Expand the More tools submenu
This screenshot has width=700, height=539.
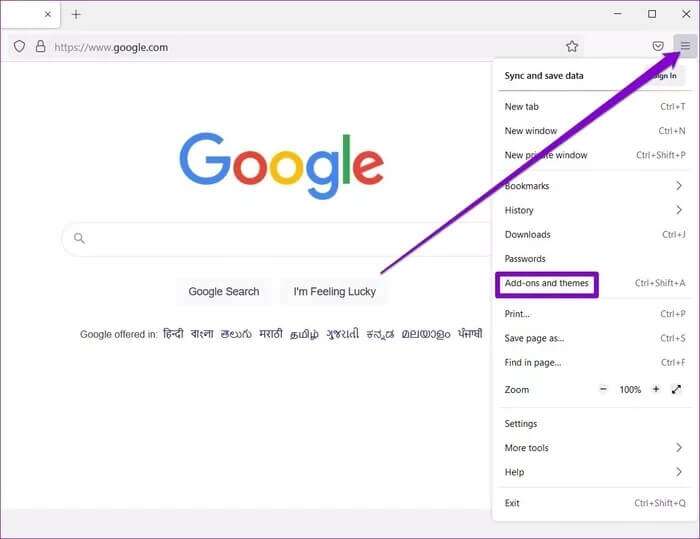[595, 447]
